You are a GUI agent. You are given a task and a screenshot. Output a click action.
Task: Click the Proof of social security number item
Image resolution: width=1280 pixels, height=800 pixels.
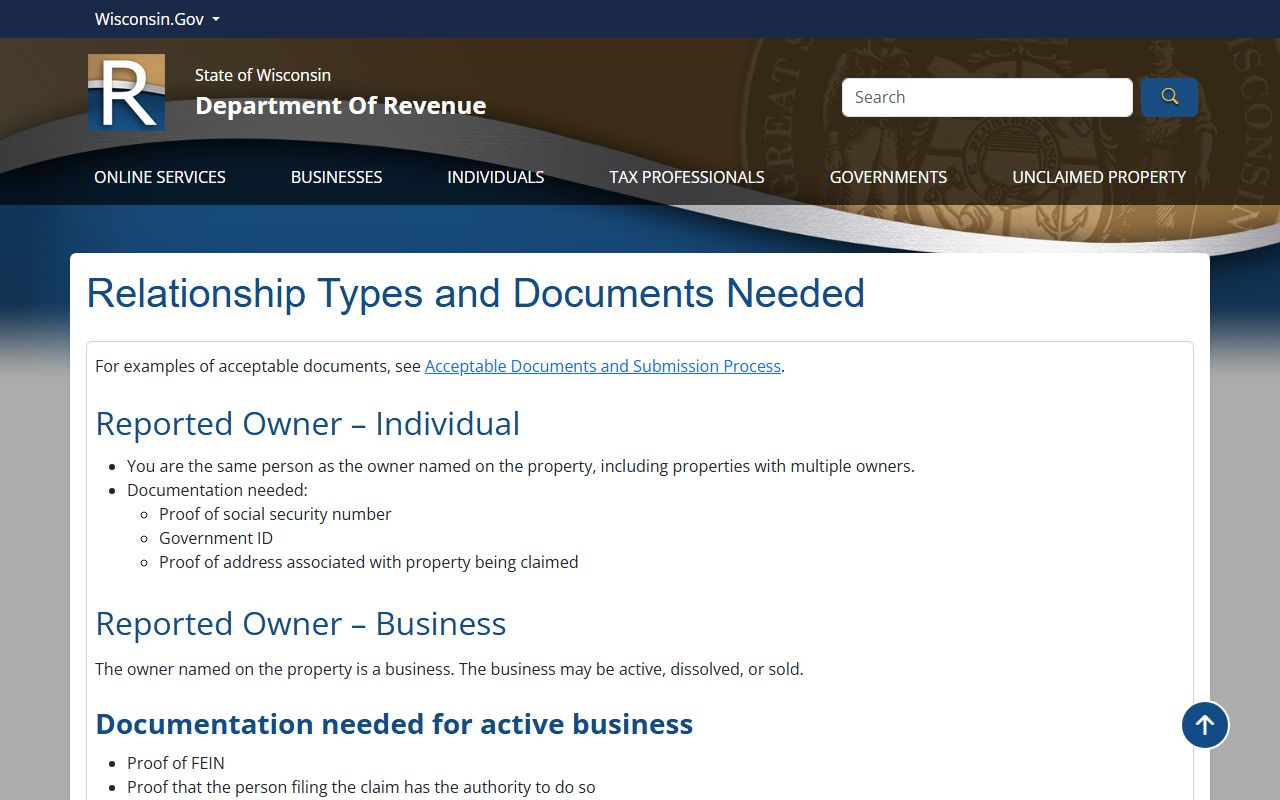(x=275, y=514)
